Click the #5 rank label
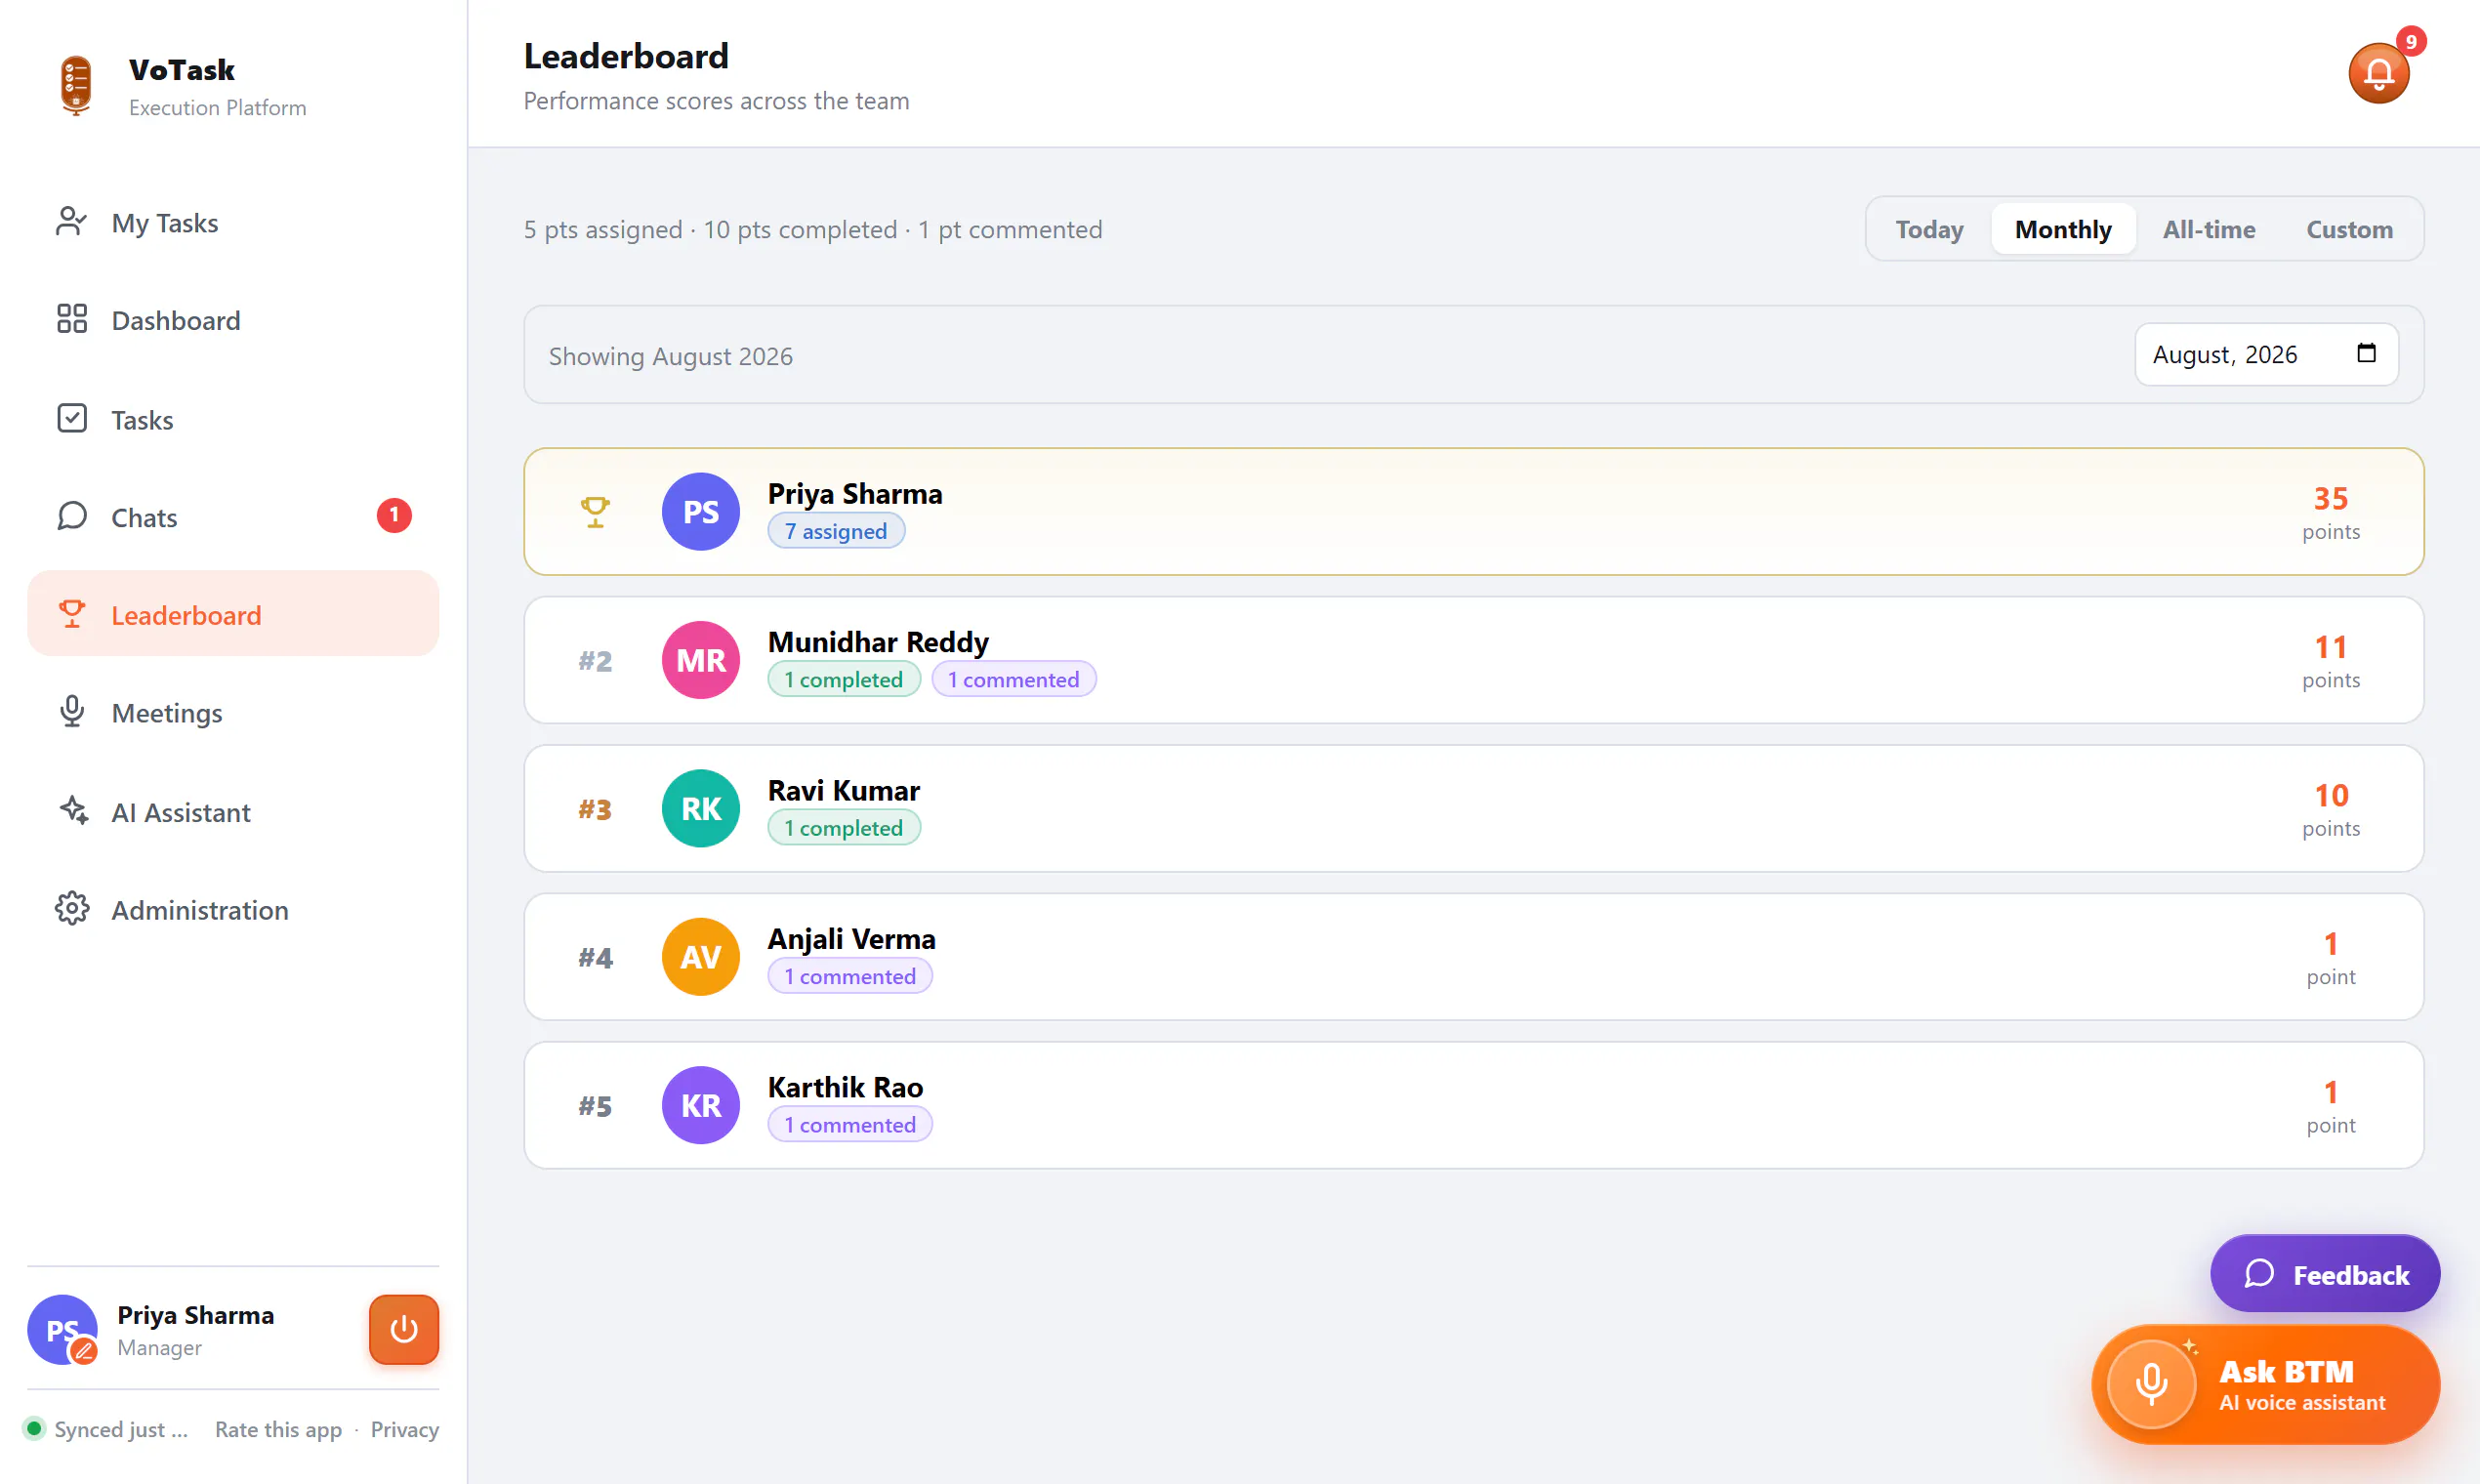This screenshot has width=2480, height=1484. pos(595,1106)
